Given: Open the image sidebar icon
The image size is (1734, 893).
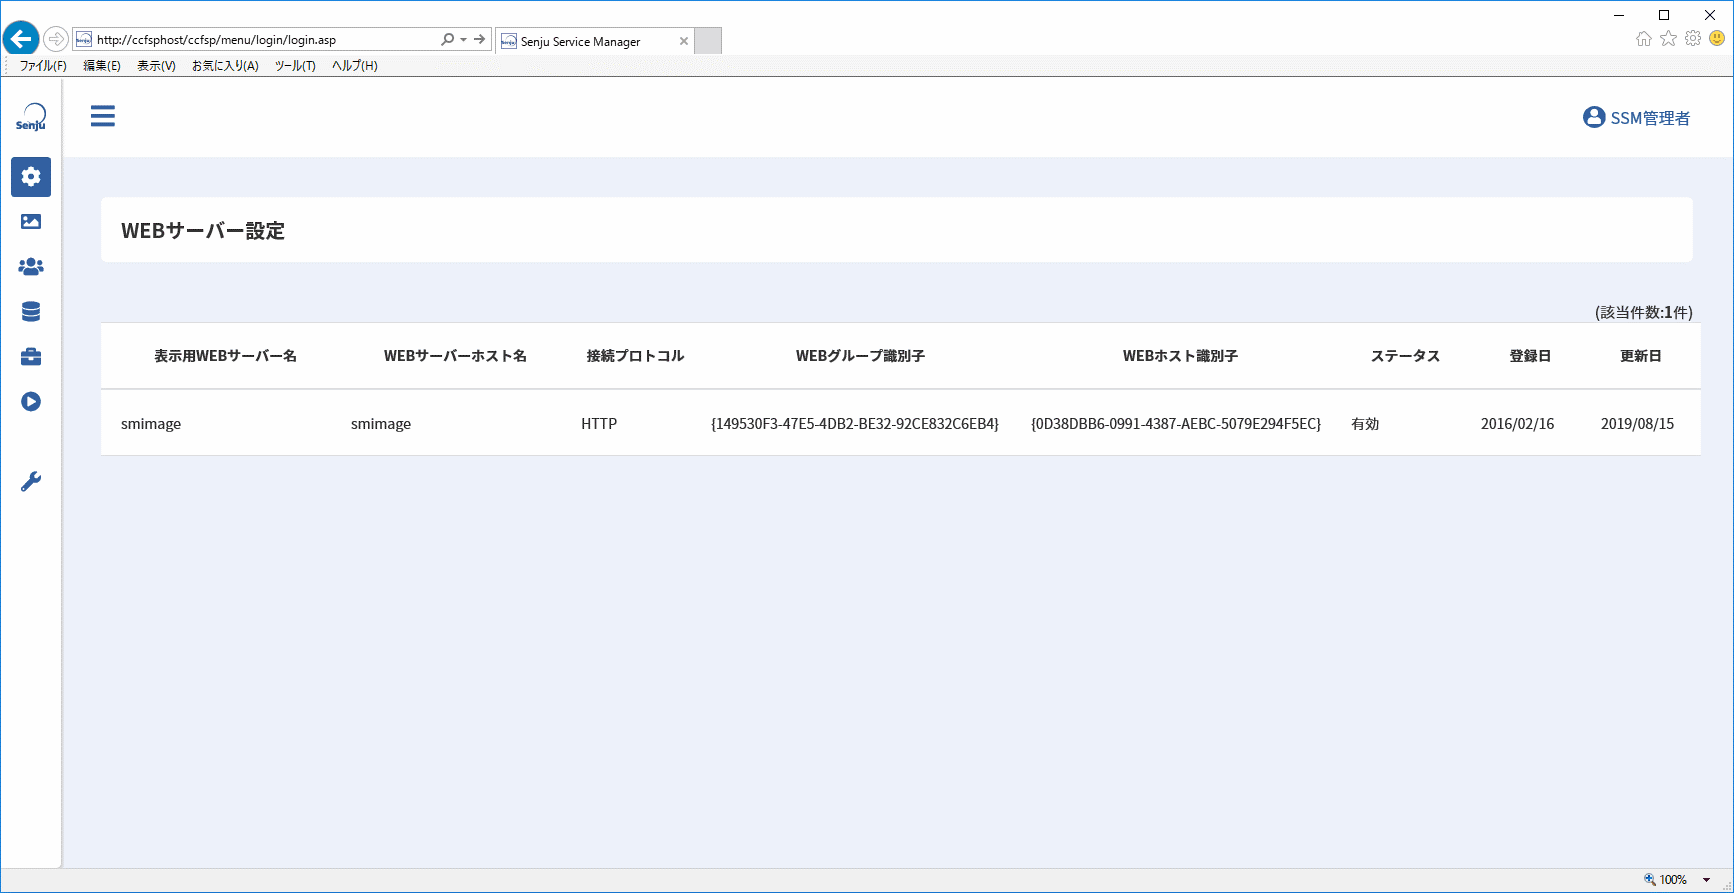Looking at the screenshot, I should [x=31, y=222].
